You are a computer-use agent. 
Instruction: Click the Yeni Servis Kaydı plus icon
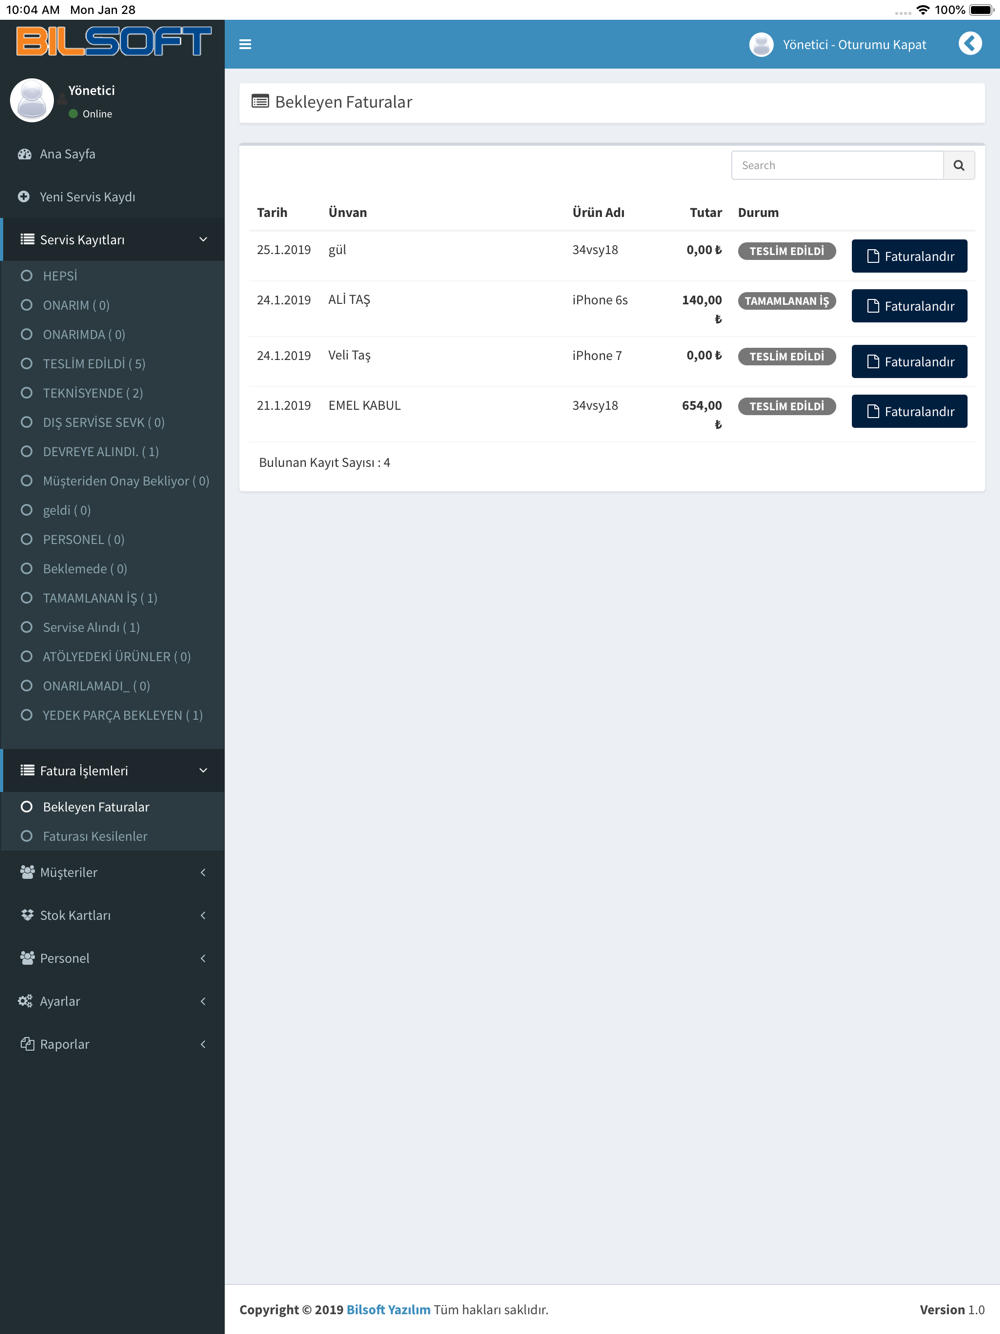(24, 197)
